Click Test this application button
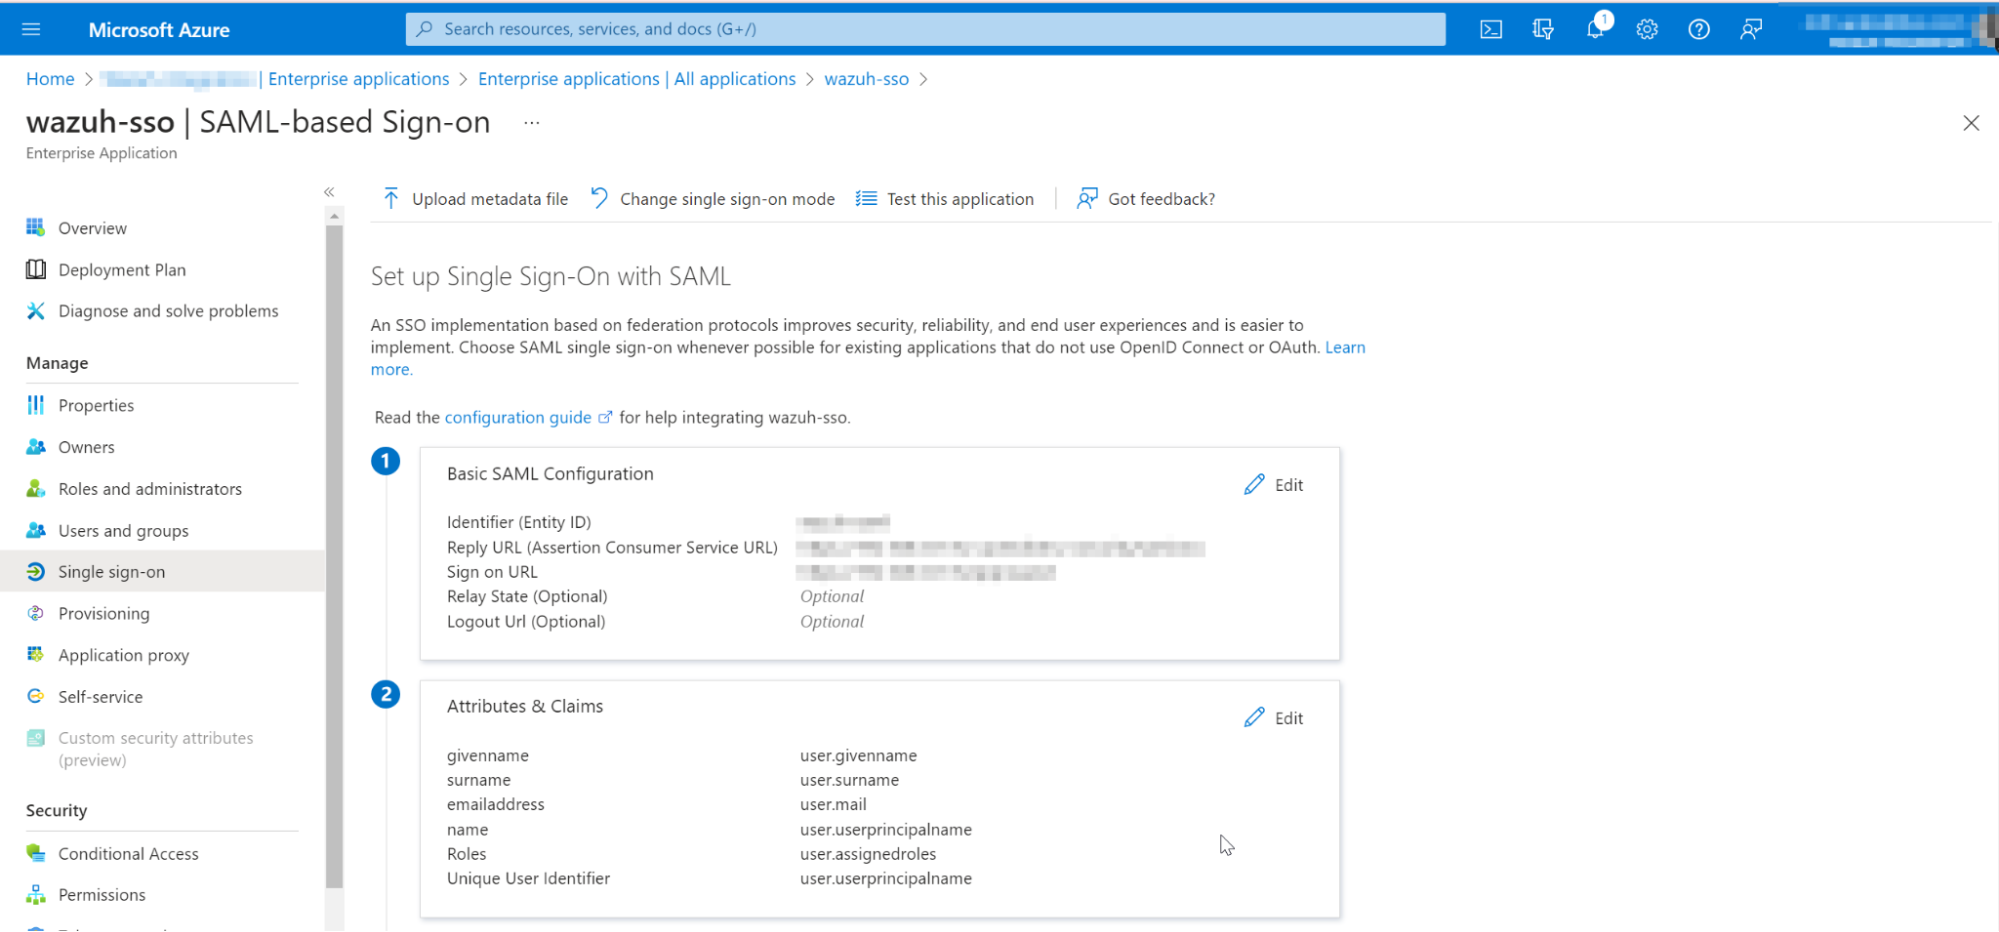 pos(945,199)
